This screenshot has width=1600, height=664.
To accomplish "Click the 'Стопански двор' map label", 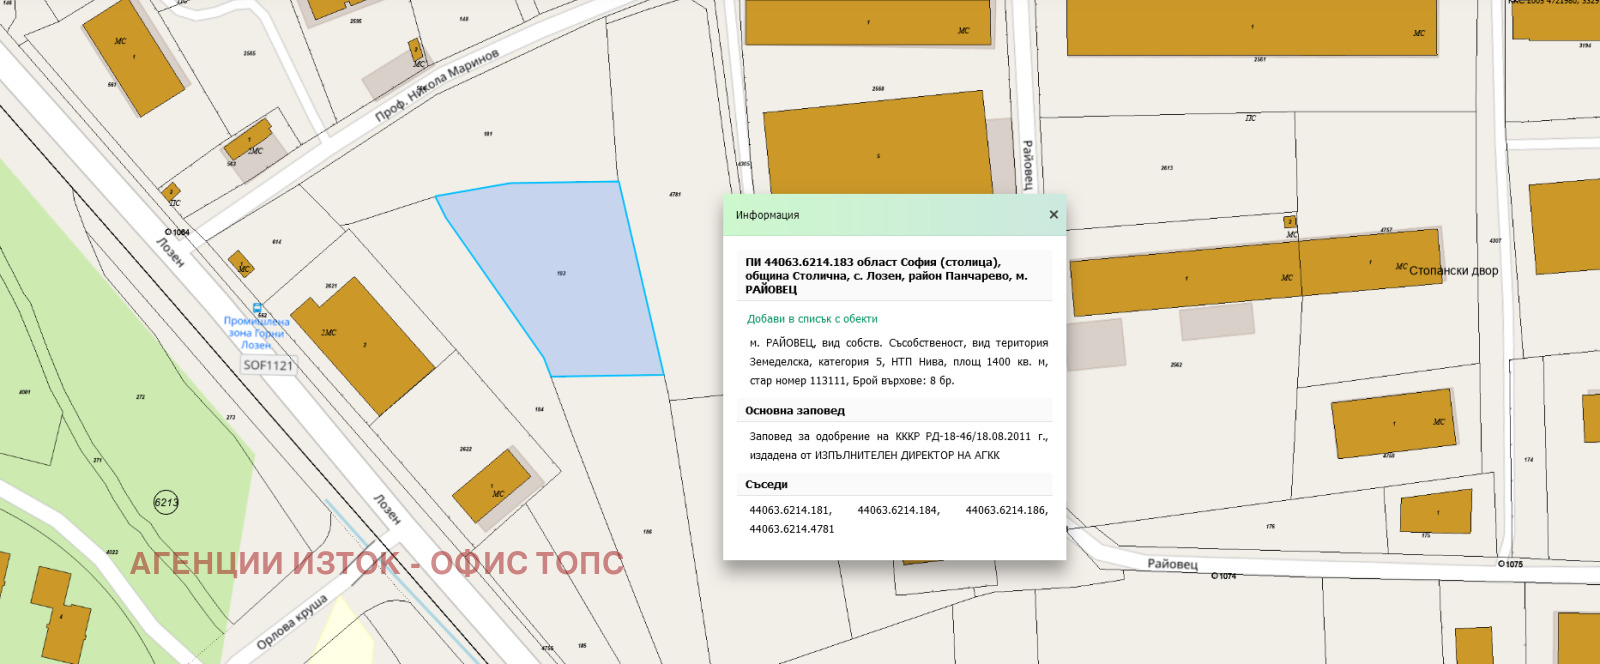I will click(x=1453, y=271).
